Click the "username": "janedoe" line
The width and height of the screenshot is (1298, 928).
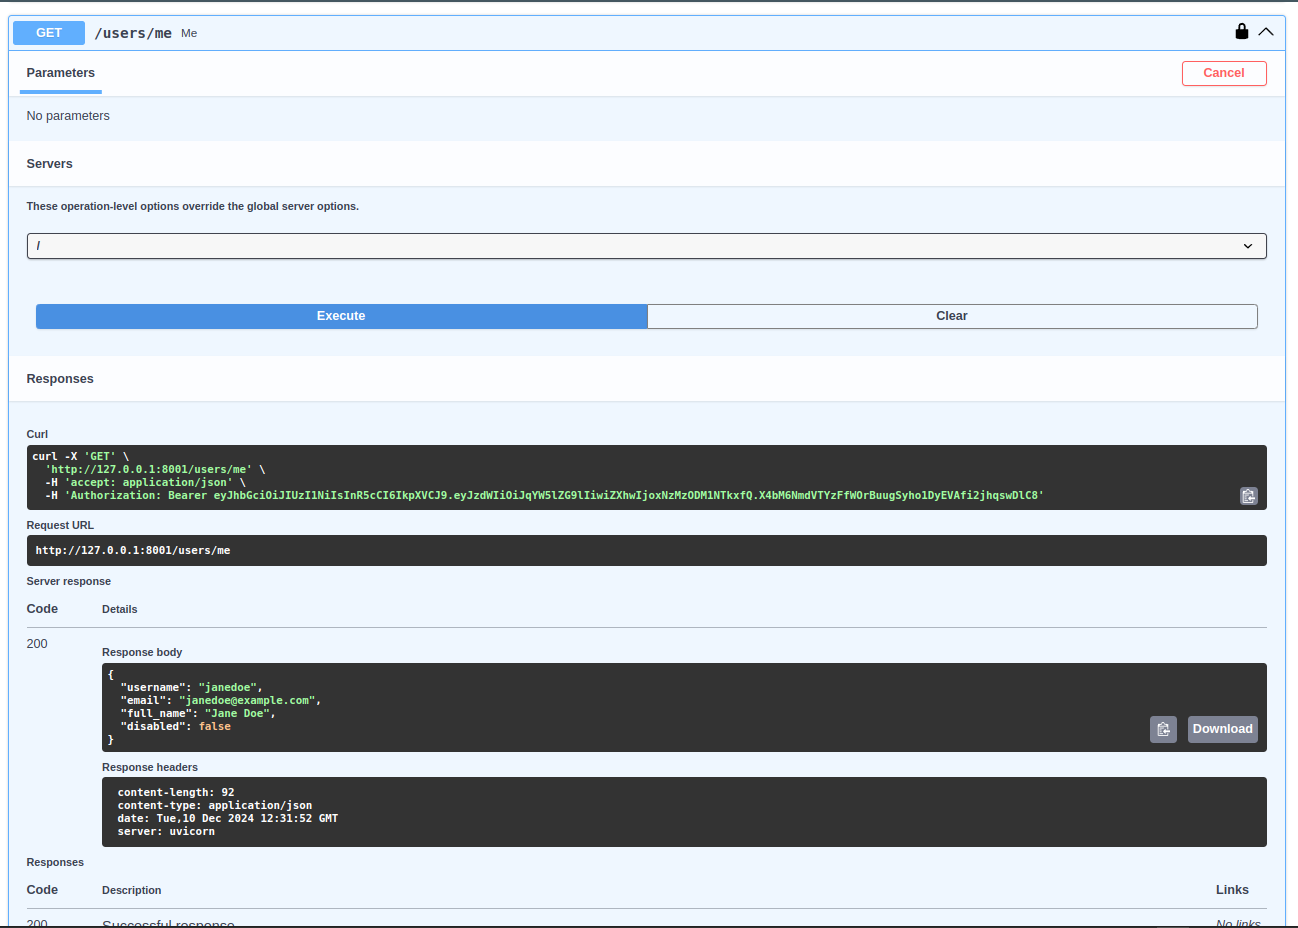point(191,687)
